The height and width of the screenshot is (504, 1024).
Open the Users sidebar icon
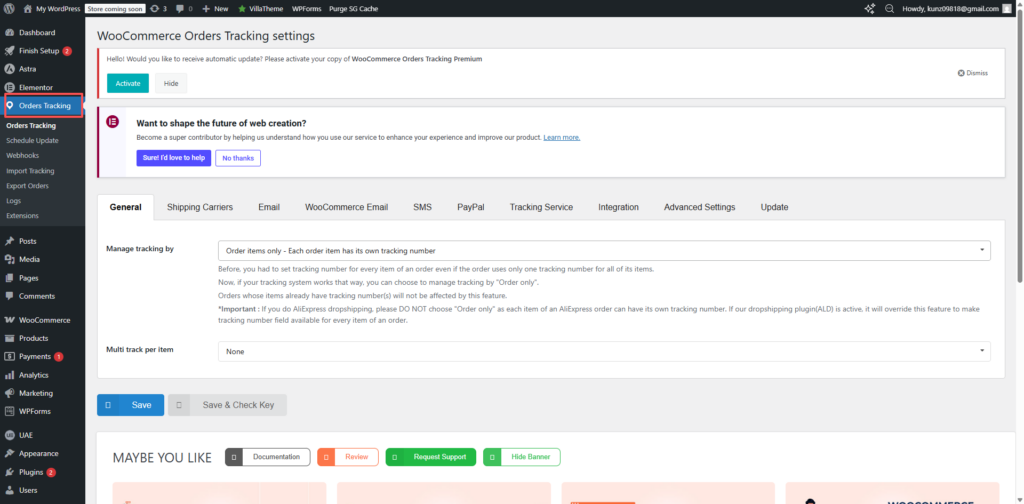pyautogui.click(x=10, y=490)
